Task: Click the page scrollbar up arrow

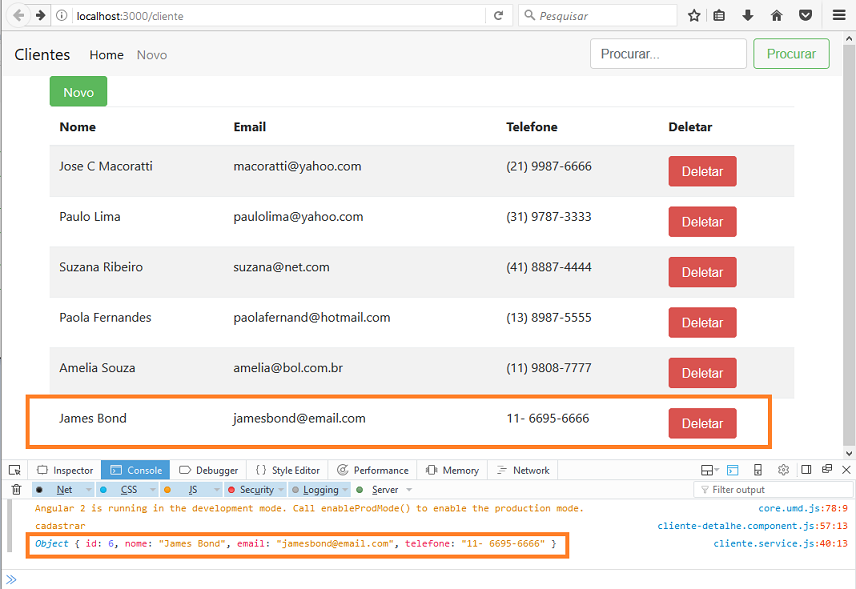Action: (848, 39)
